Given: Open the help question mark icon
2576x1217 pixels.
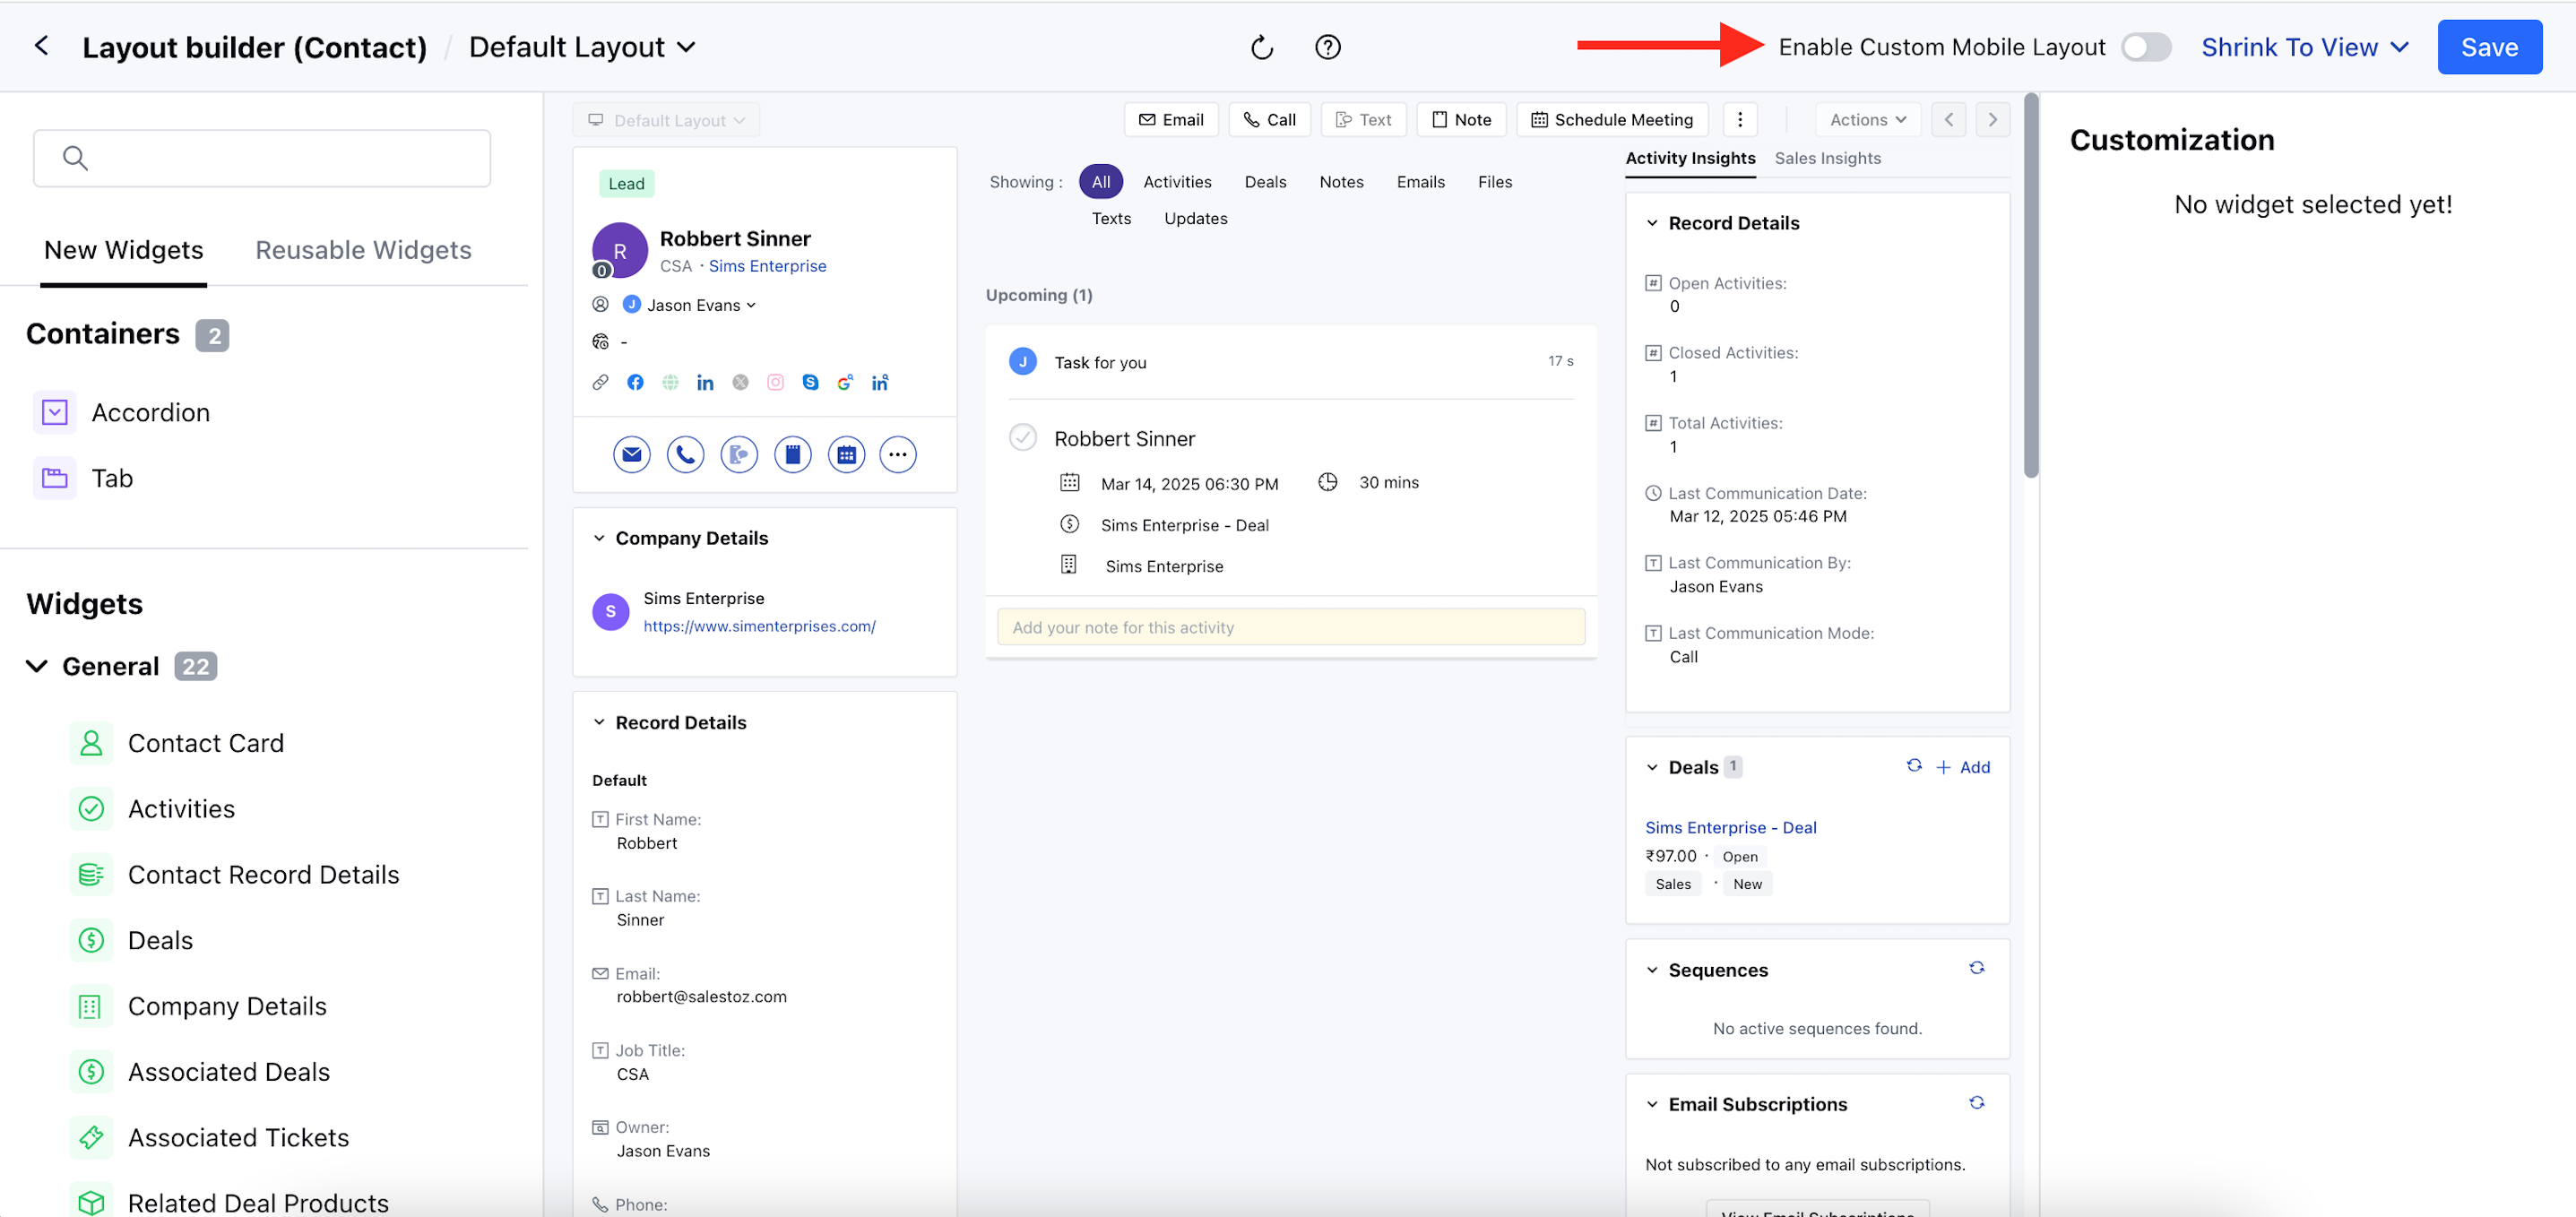Looking at the screenshot, I should point(1327,47).
